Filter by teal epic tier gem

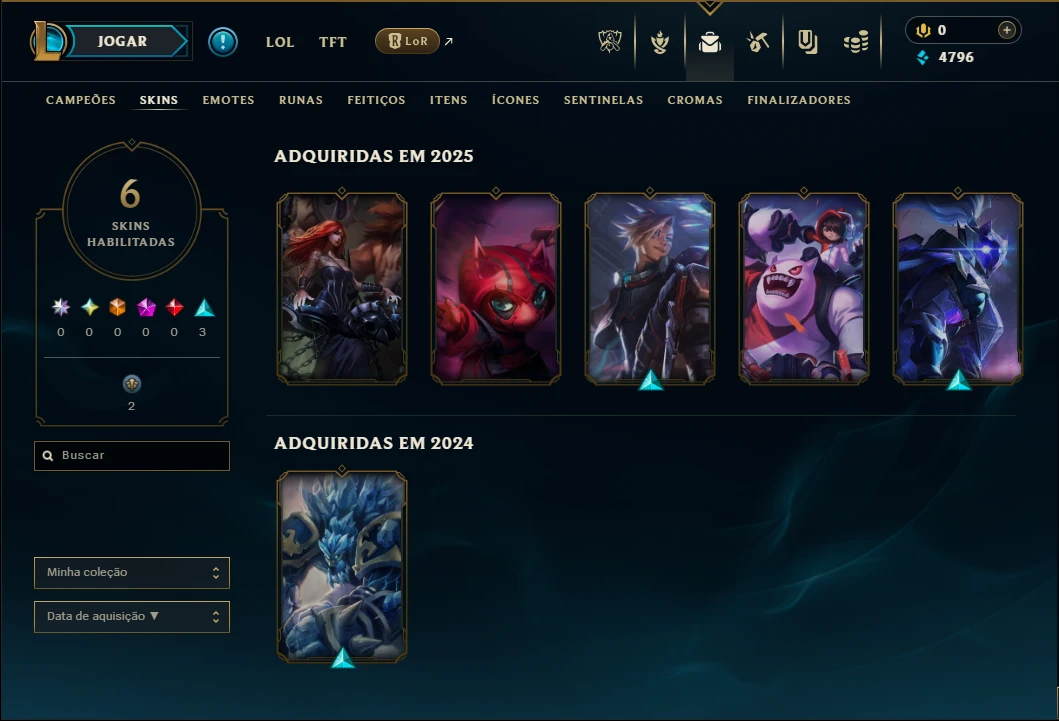pos(204,308)
